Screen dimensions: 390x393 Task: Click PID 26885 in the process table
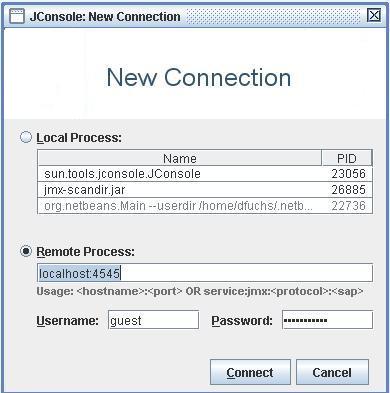(x=348, y=190)
